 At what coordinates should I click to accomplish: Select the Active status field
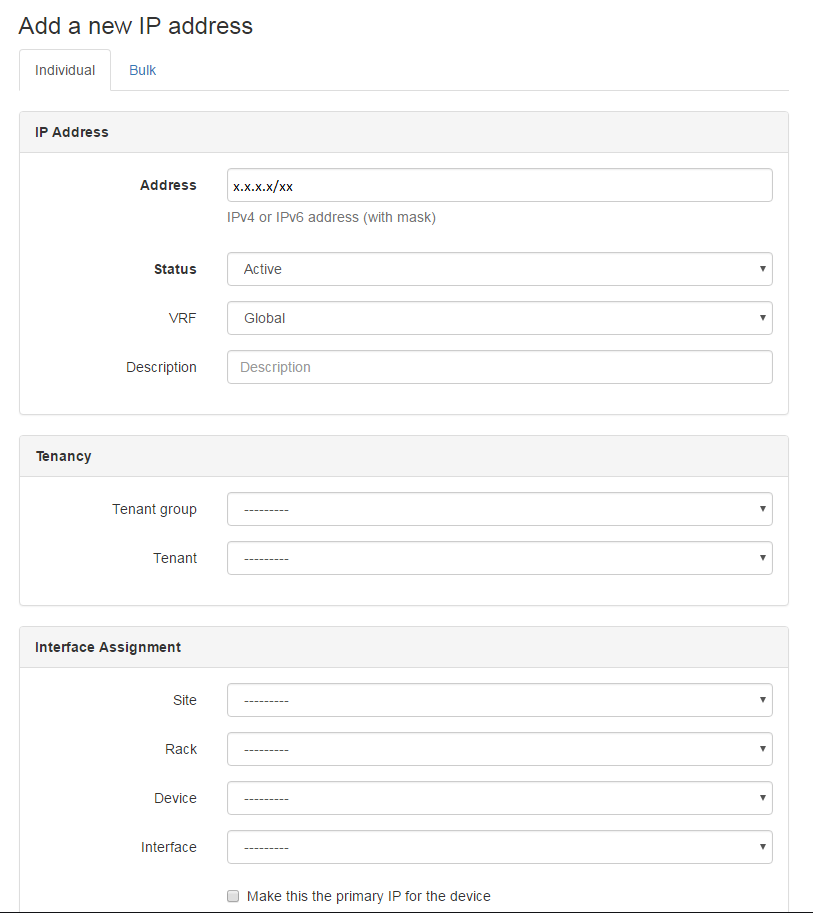[499, 269]
